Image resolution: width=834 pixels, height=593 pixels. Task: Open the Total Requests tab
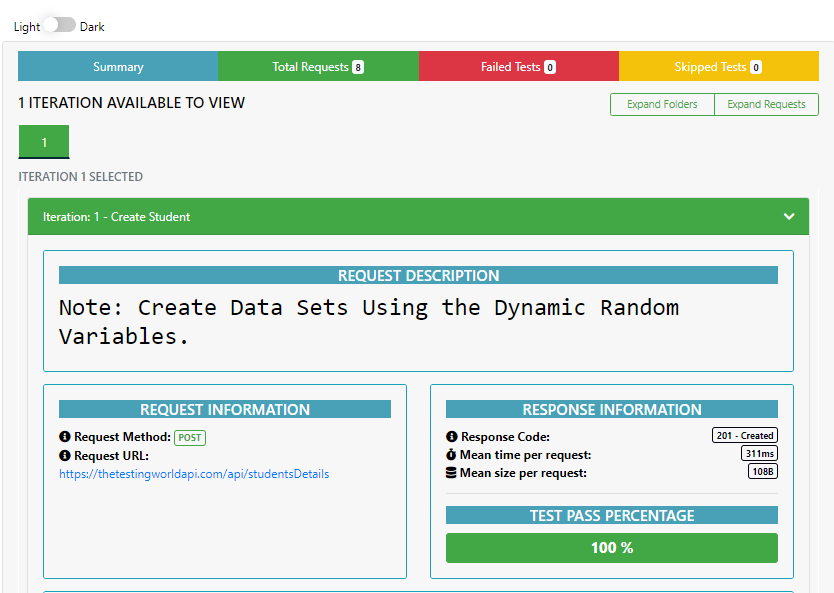coord(318,66)
